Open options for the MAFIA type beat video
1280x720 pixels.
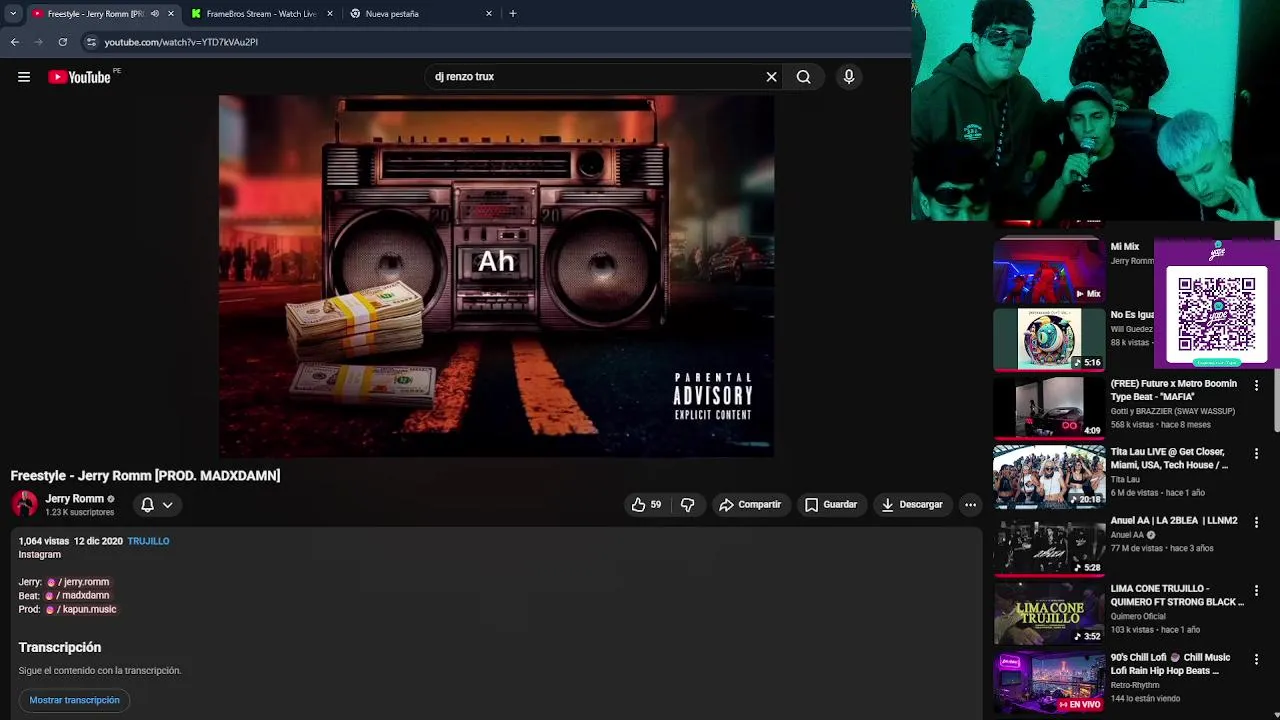tap(1257, 385)
